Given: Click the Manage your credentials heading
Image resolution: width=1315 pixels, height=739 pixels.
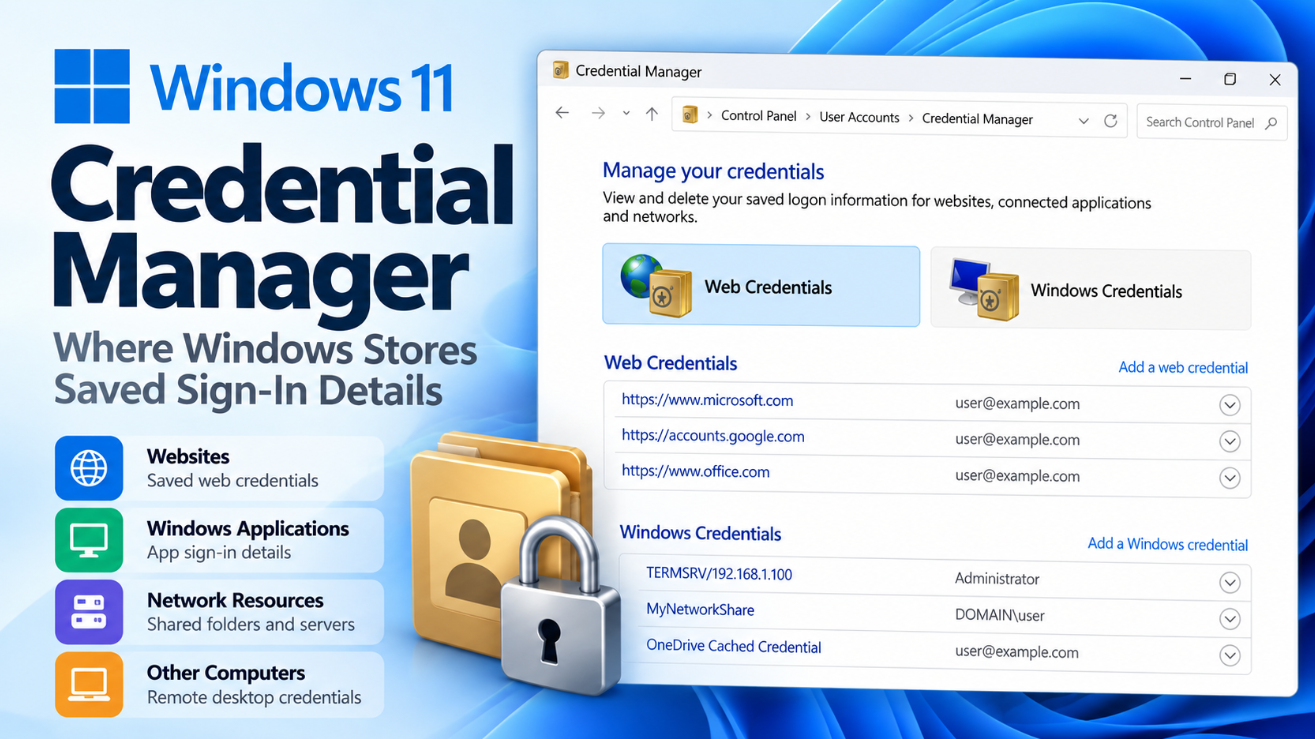Looking at the screenshot, I should click(713, 171).
